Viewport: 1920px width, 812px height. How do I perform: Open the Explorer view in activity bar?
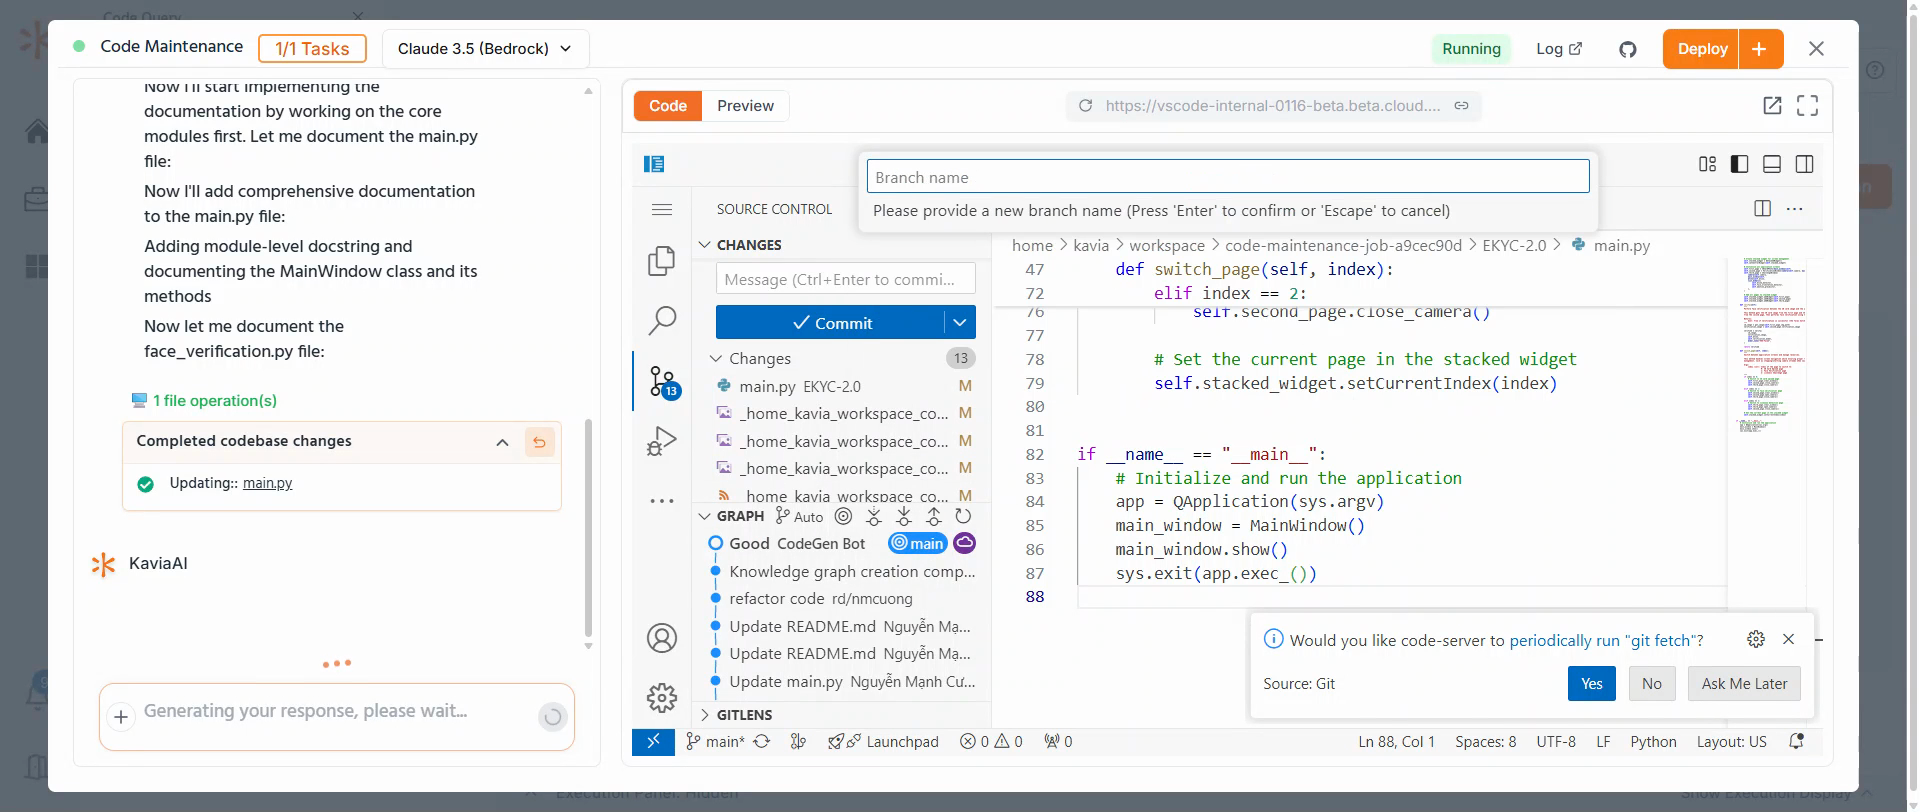pyautogui.click(x=662, y=261)
